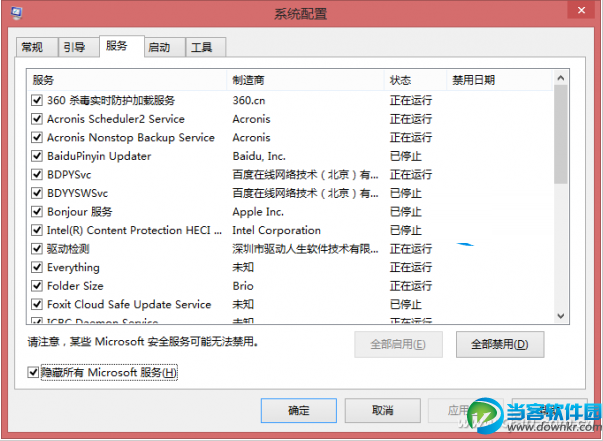The width and height of the screenshot is (603, 441).
Task: Uncheck the Acronis Scheduler2 Service checkbox
Action: click(x=37, y=119)
